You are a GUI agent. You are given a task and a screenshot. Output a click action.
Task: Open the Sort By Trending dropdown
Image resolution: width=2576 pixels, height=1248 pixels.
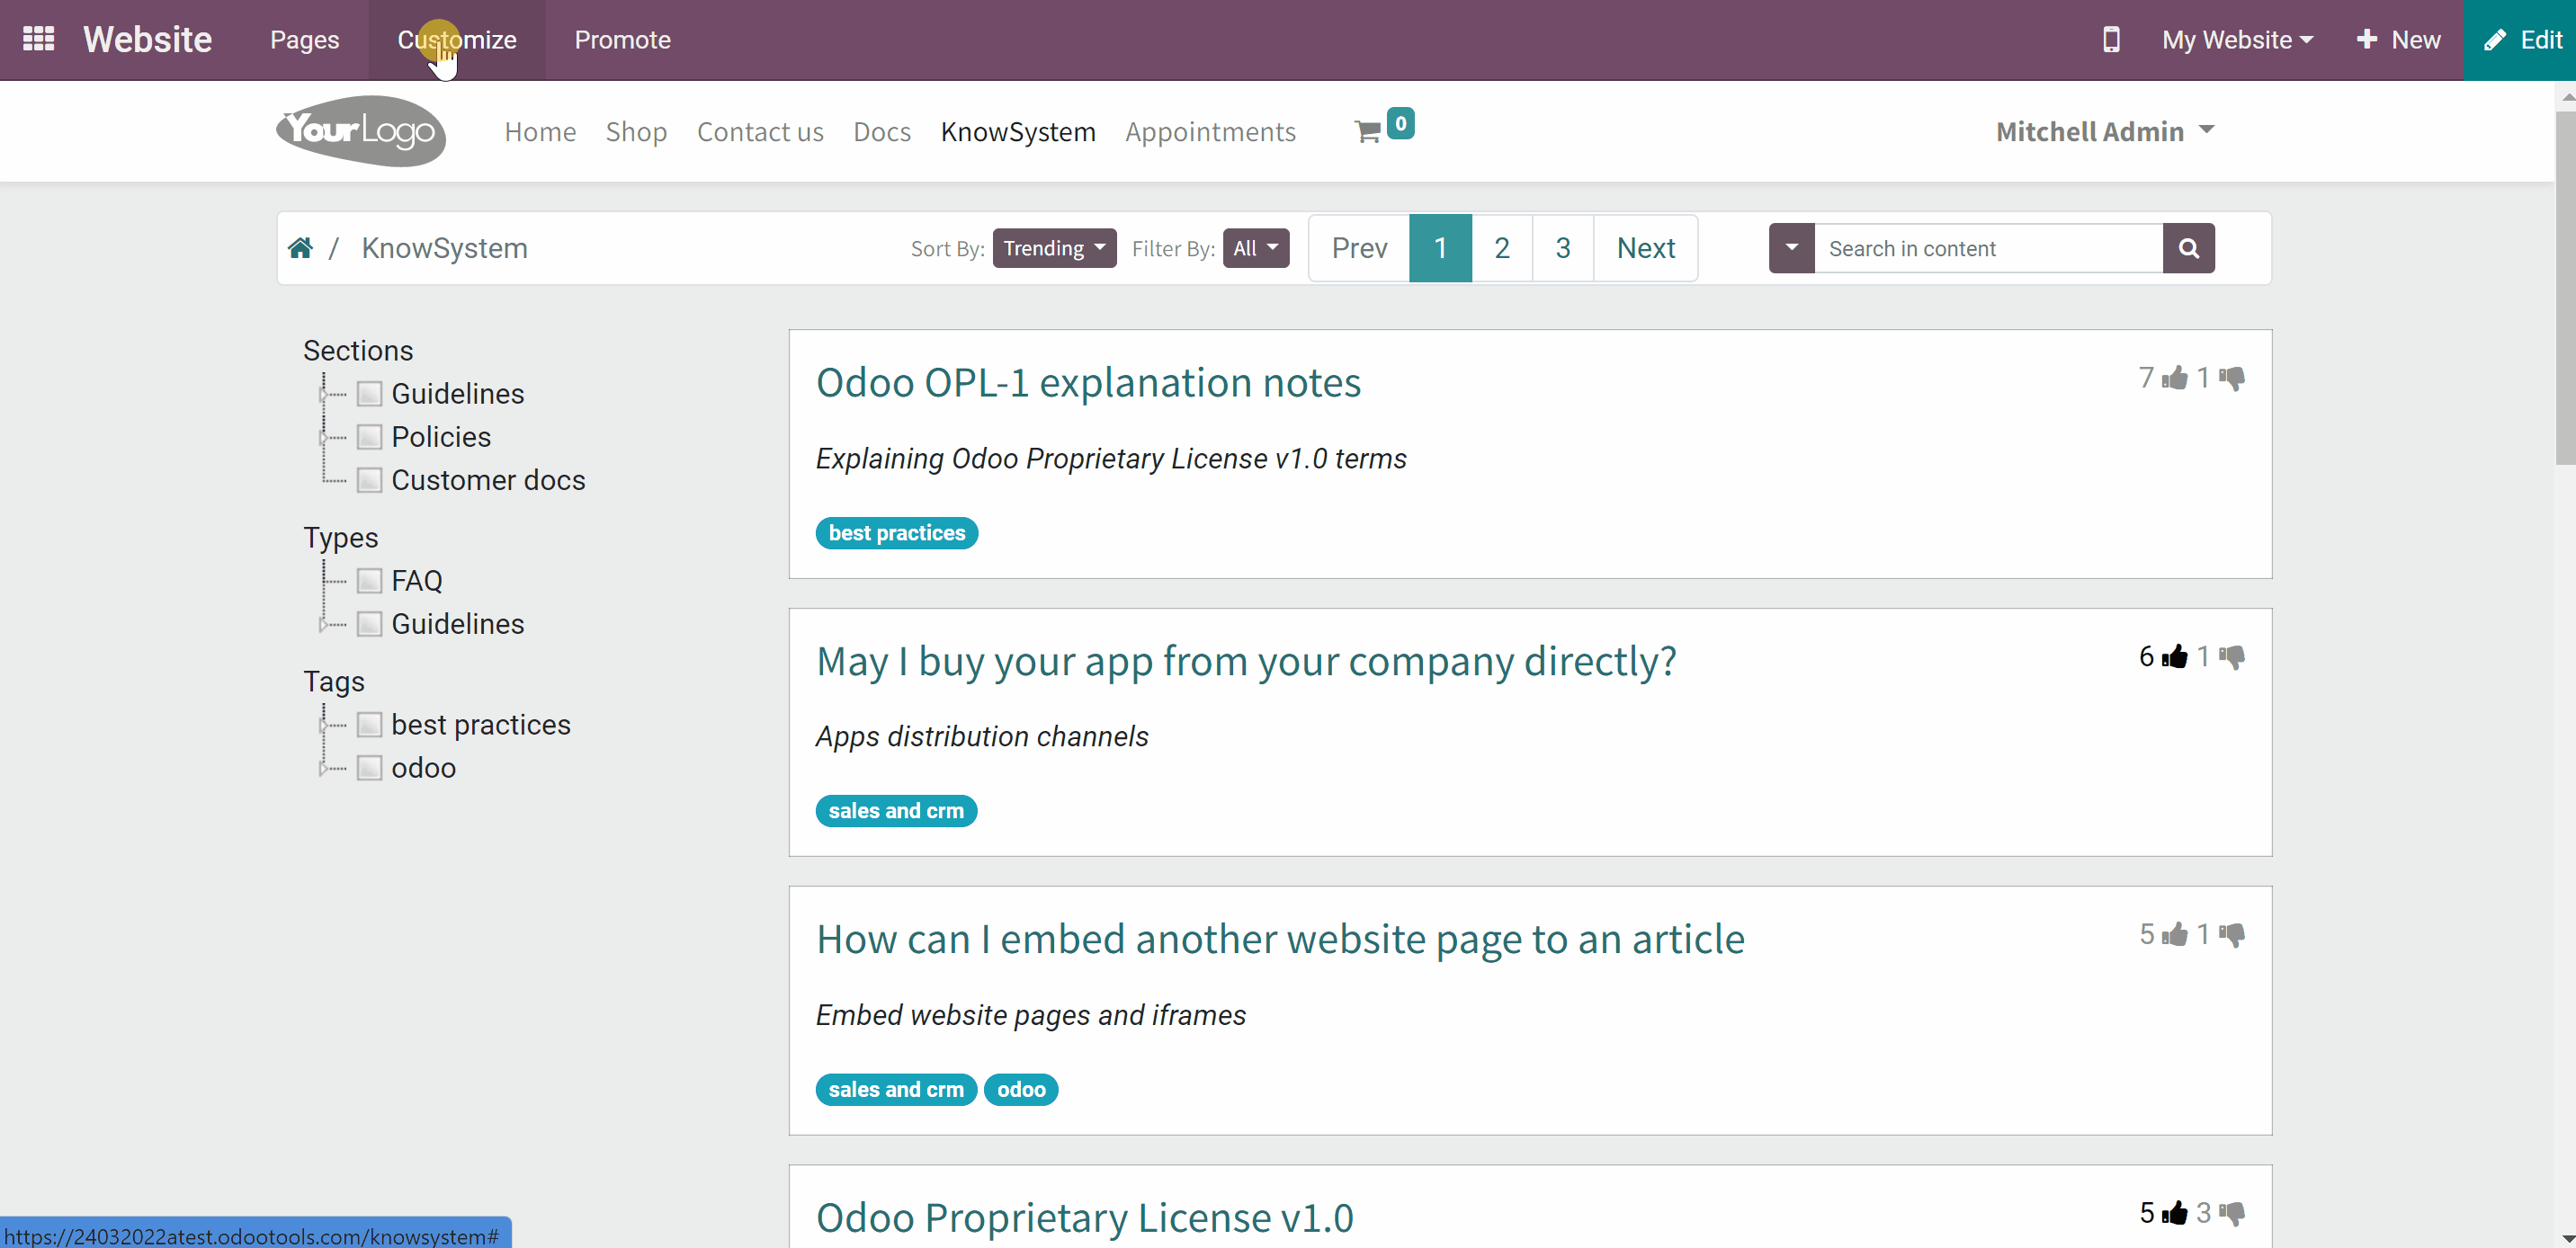point(1054,248)
